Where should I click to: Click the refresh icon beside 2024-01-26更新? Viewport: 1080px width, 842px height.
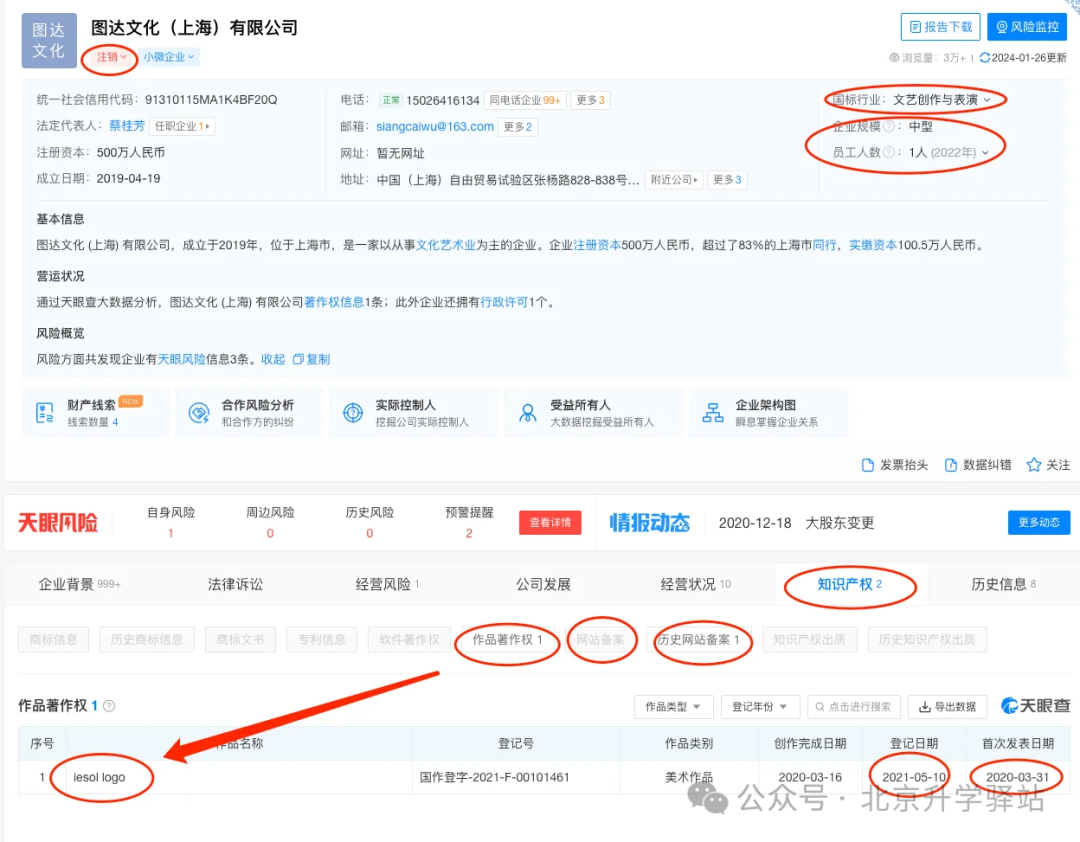point(984,58)
